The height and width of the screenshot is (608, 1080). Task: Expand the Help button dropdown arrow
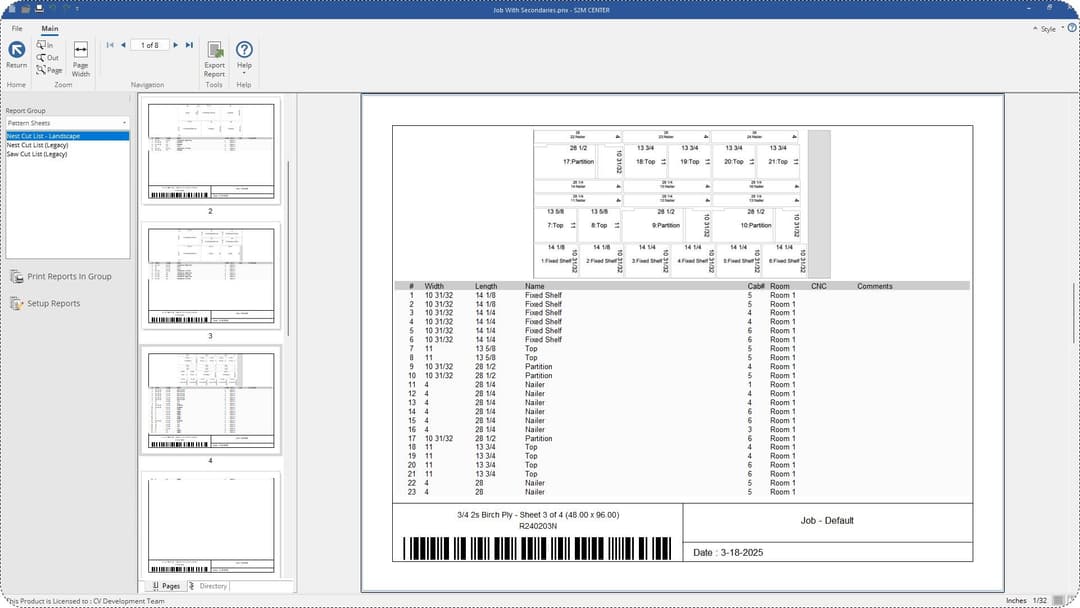(244, 70)
